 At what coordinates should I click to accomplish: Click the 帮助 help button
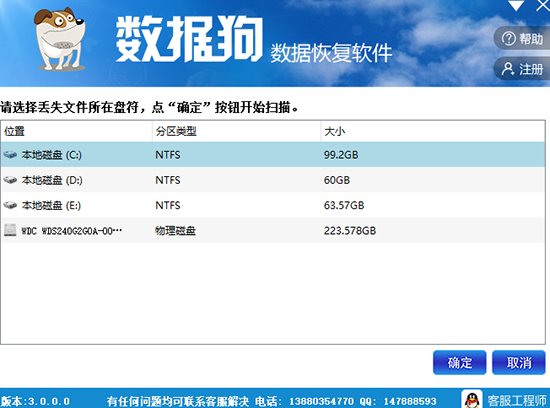522,38
